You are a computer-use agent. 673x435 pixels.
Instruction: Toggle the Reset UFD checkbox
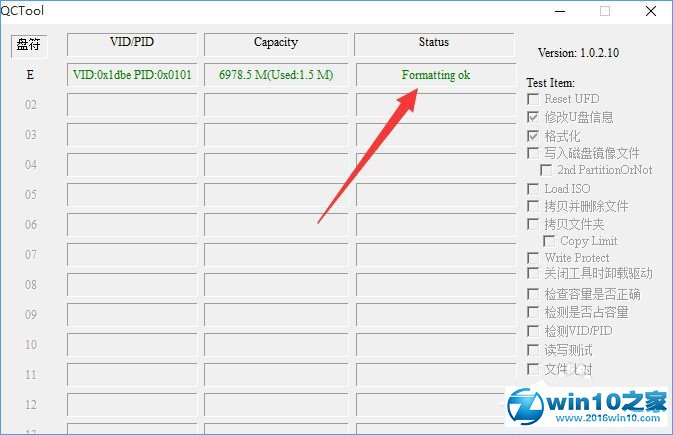click(x=533, y=99)
